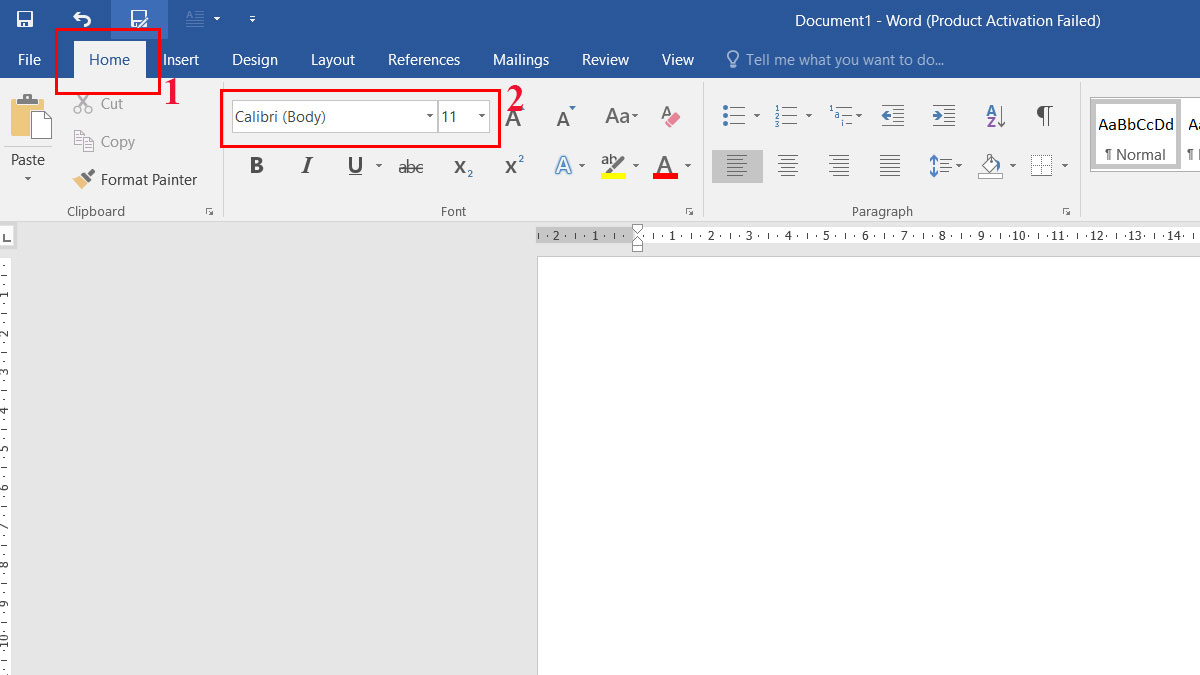The width and height of the screenshot is (1200, 675).
Task: Click the Grow Font size icon
Action: pos(514,117)
